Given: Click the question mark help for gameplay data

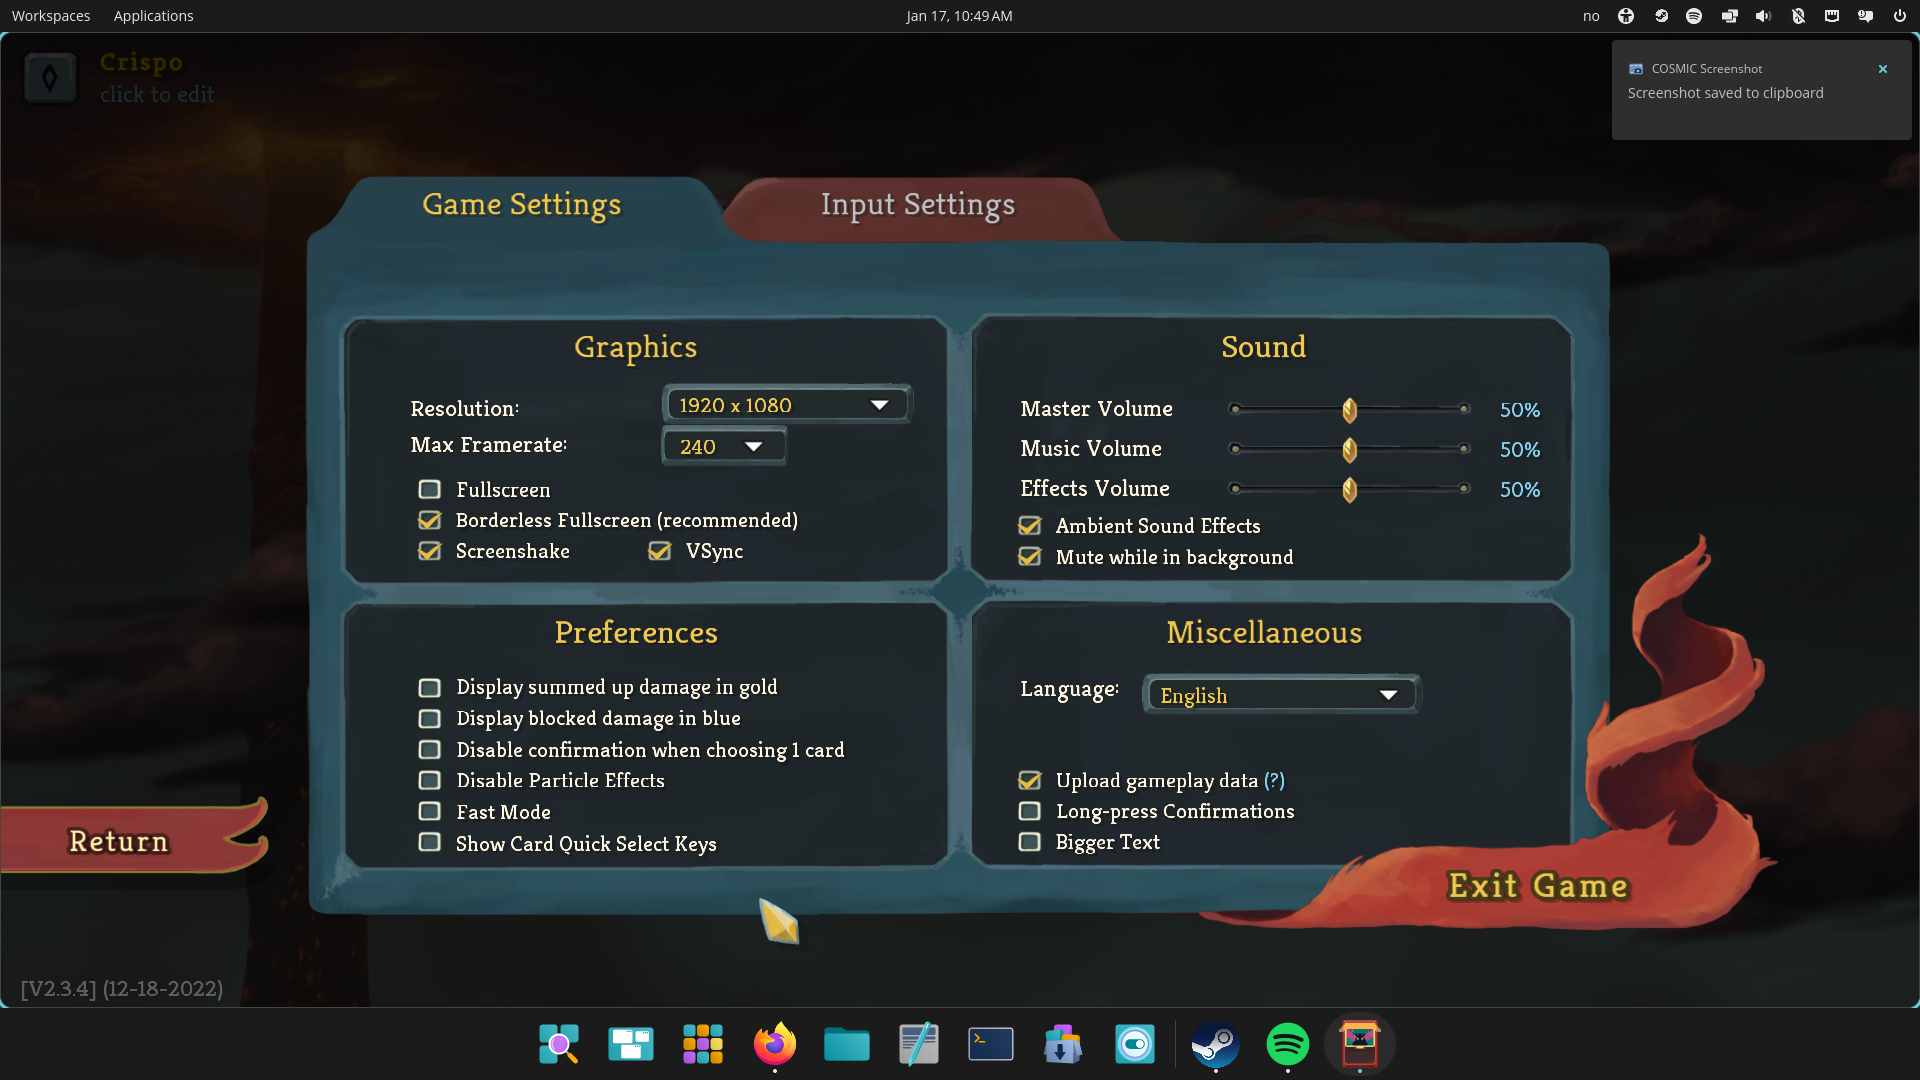Looking at the screenshot, I should click(x=1274, y=780).
